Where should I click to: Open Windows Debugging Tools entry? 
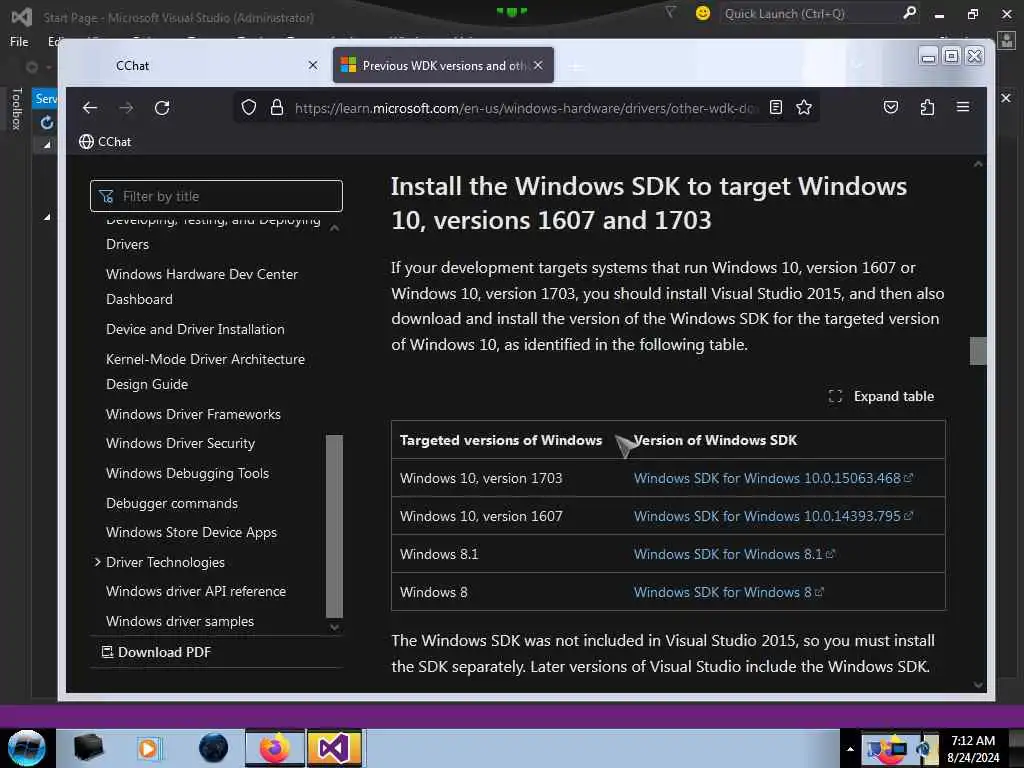[x=187, y=473]
